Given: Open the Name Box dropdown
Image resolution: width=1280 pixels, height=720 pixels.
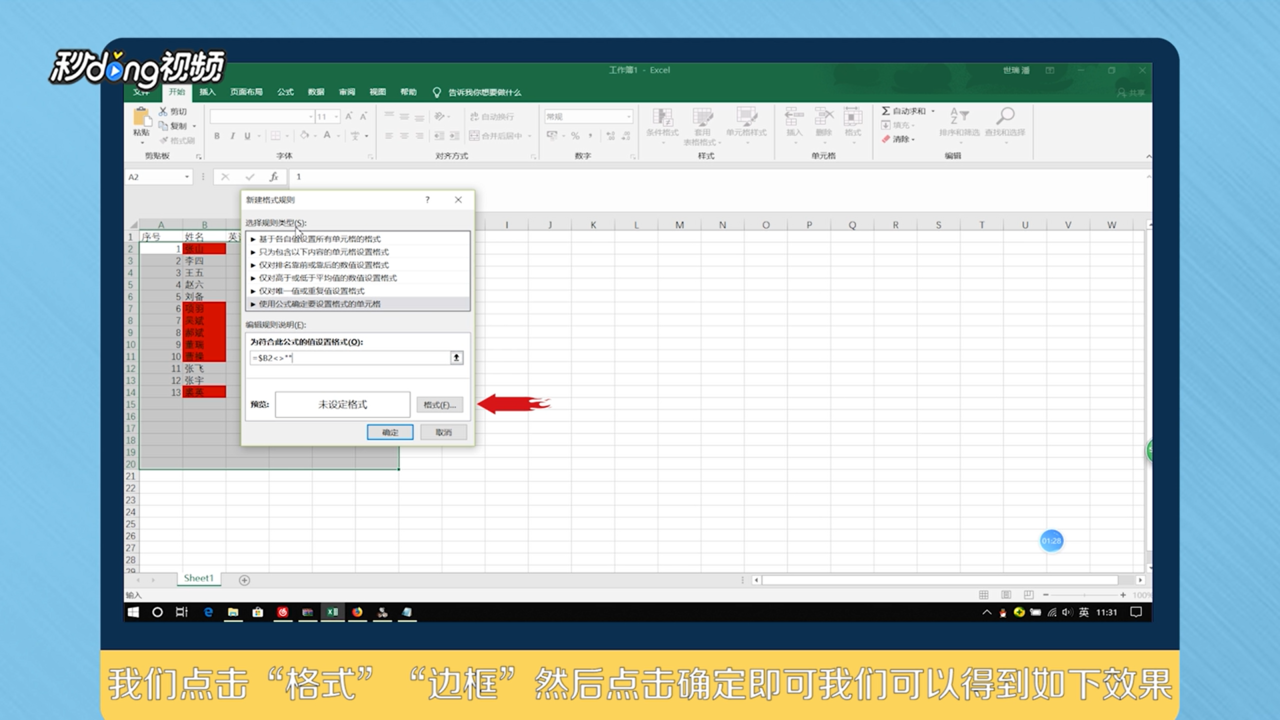Looking at the screenshot, I should pyautogui.click(x=187, y=177).
